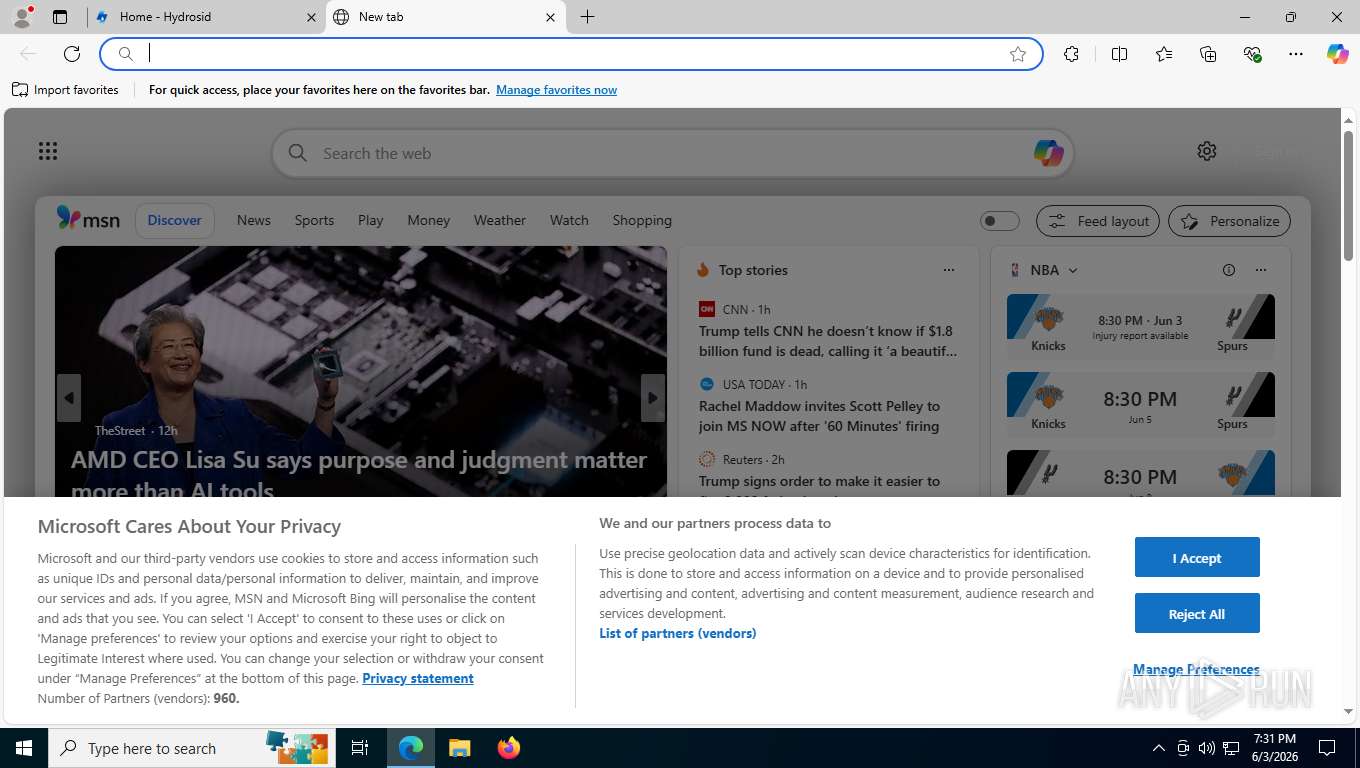Open Top stories more options ellipsis

coord(949,270)
